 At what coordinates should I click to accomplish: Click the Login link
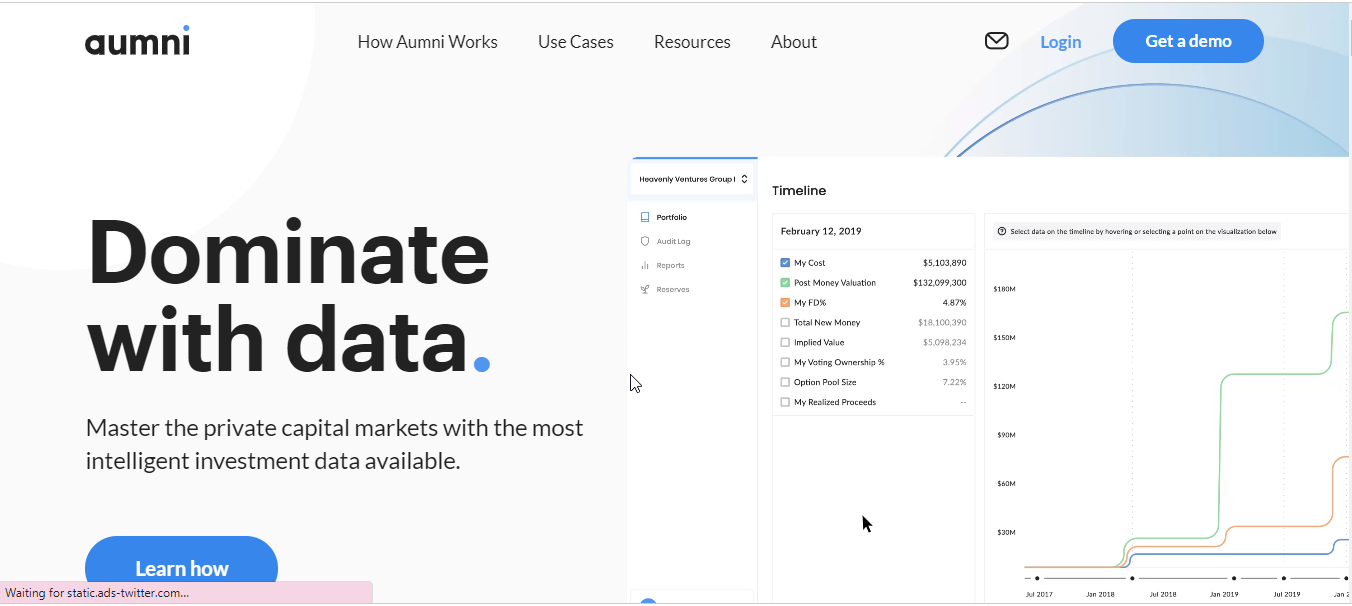(1060, 41)
